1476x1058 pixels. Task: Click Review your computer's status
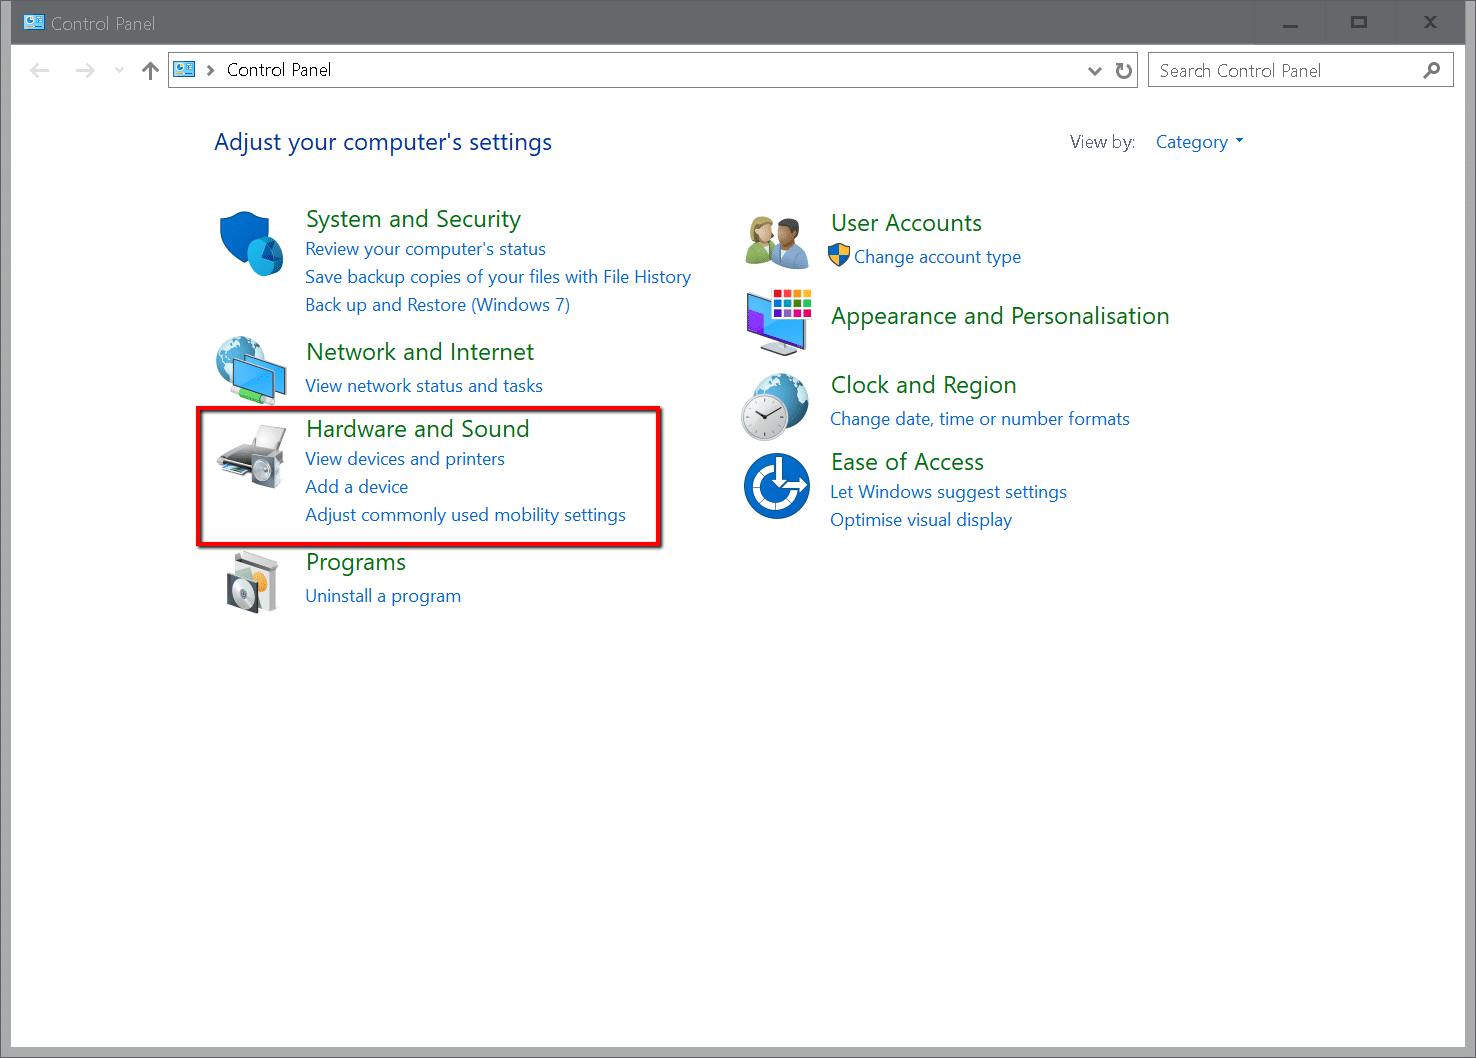pyautogui.click(x=425, y=249)
